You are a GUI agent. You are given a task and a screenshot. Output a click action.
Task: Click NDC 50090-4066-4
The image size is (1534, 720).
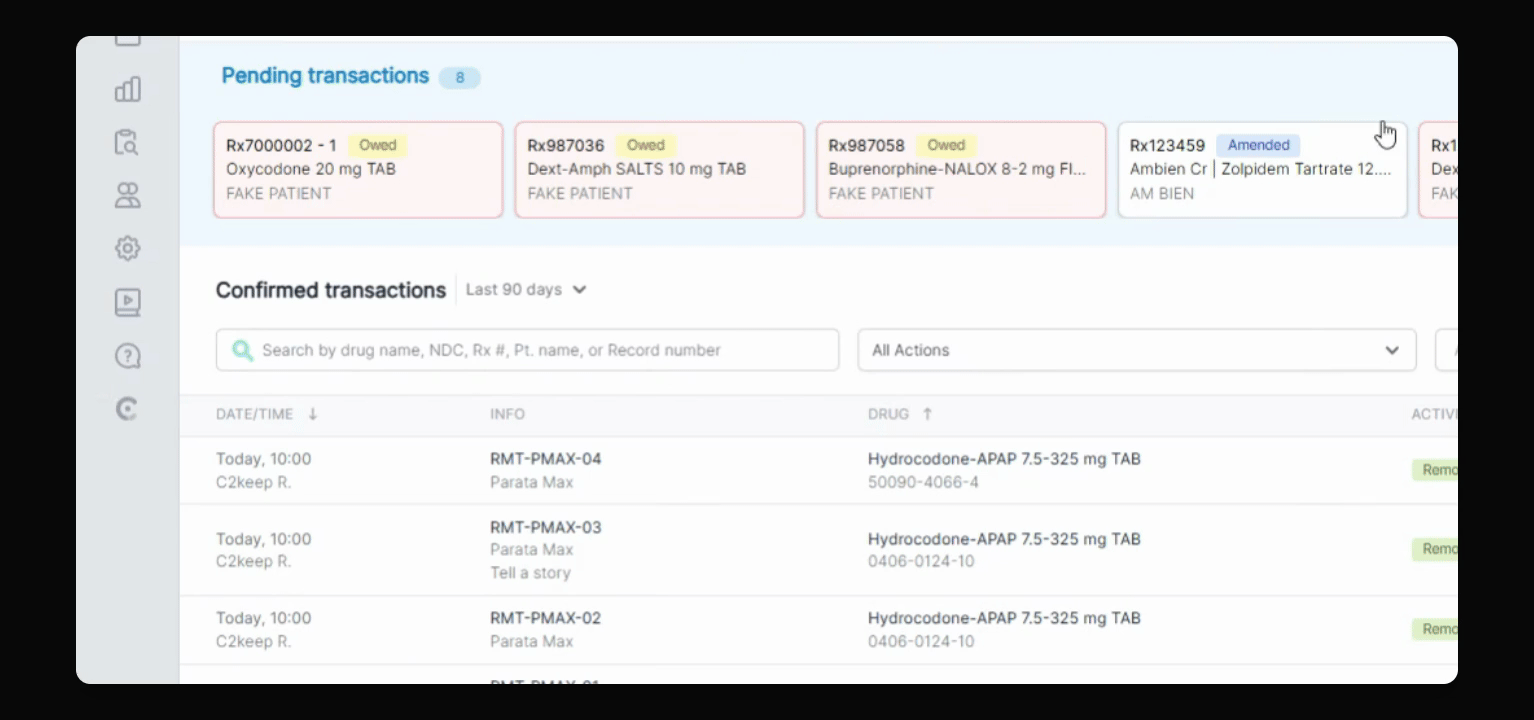[x=923, y=482]
